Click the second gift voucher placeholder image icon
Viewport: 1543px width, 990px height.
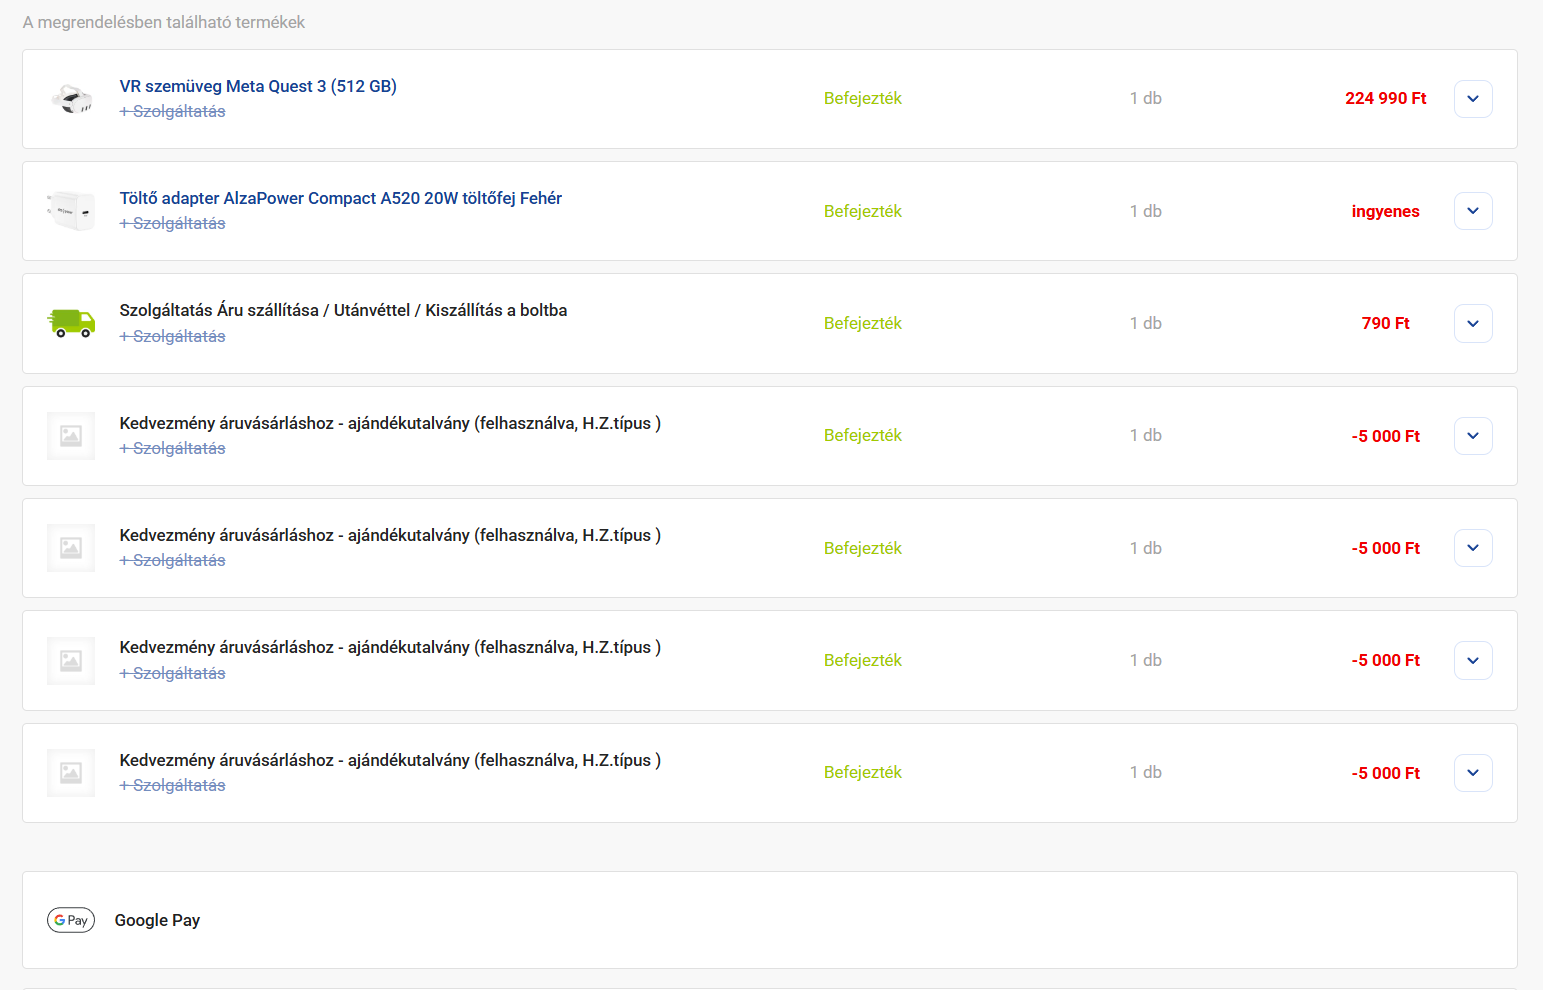(71, 548)
